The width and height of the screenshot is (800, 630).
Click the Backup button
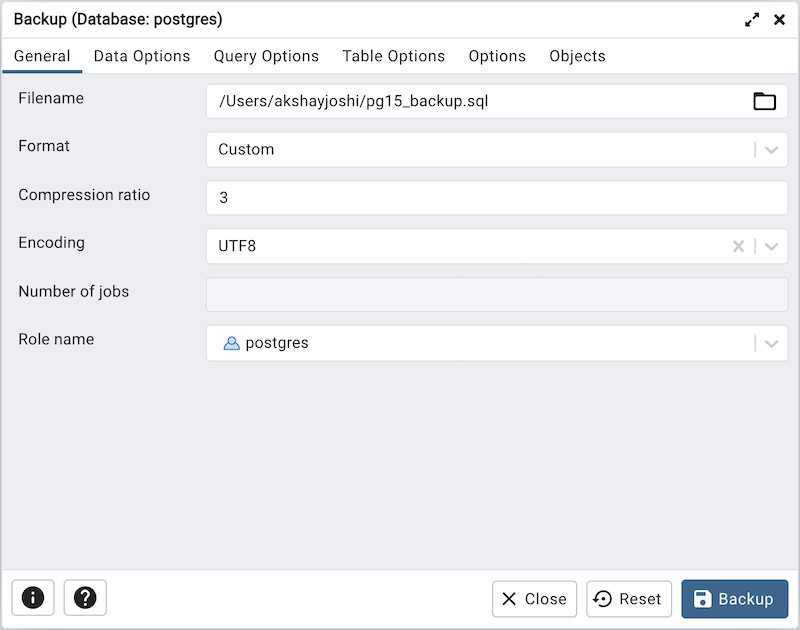point(734,598)
